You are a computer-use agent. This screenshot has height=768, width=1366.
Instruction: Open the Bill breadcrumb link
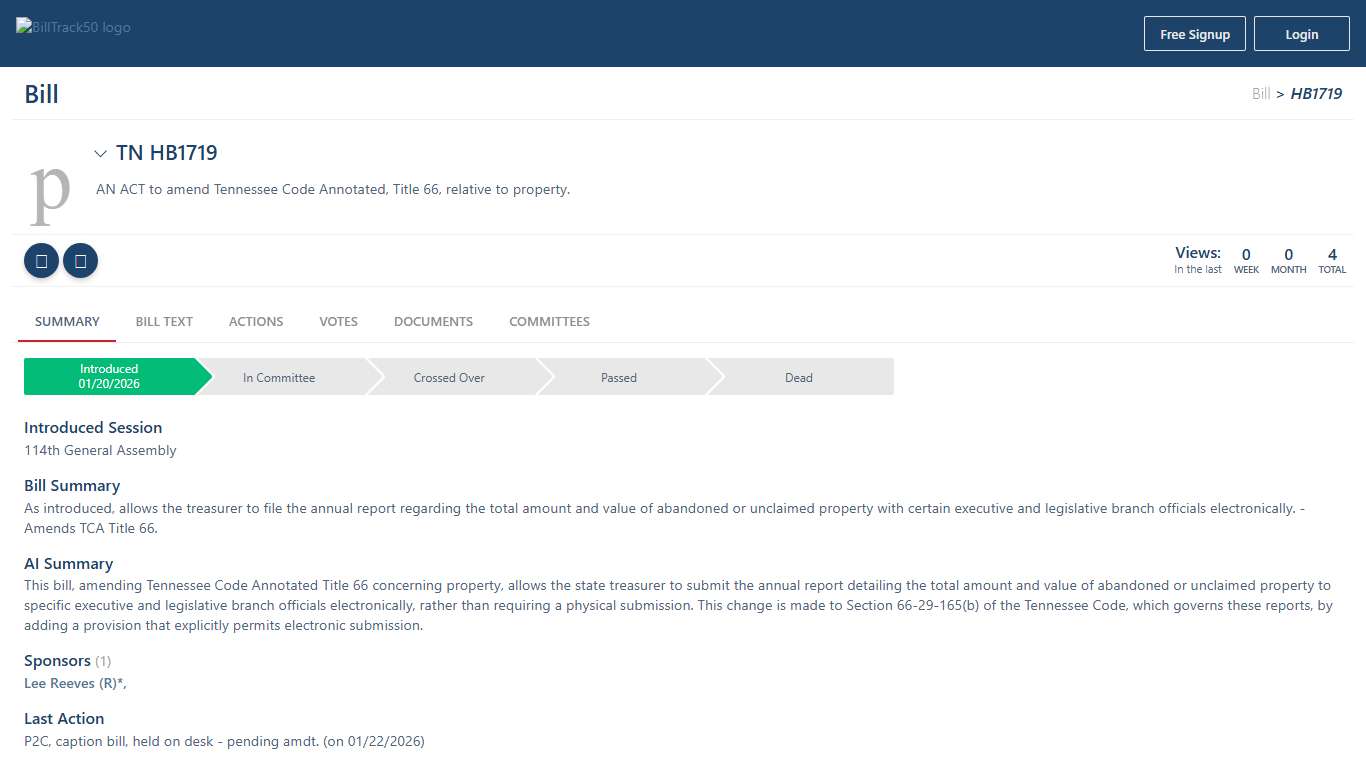pos(1260,94)
